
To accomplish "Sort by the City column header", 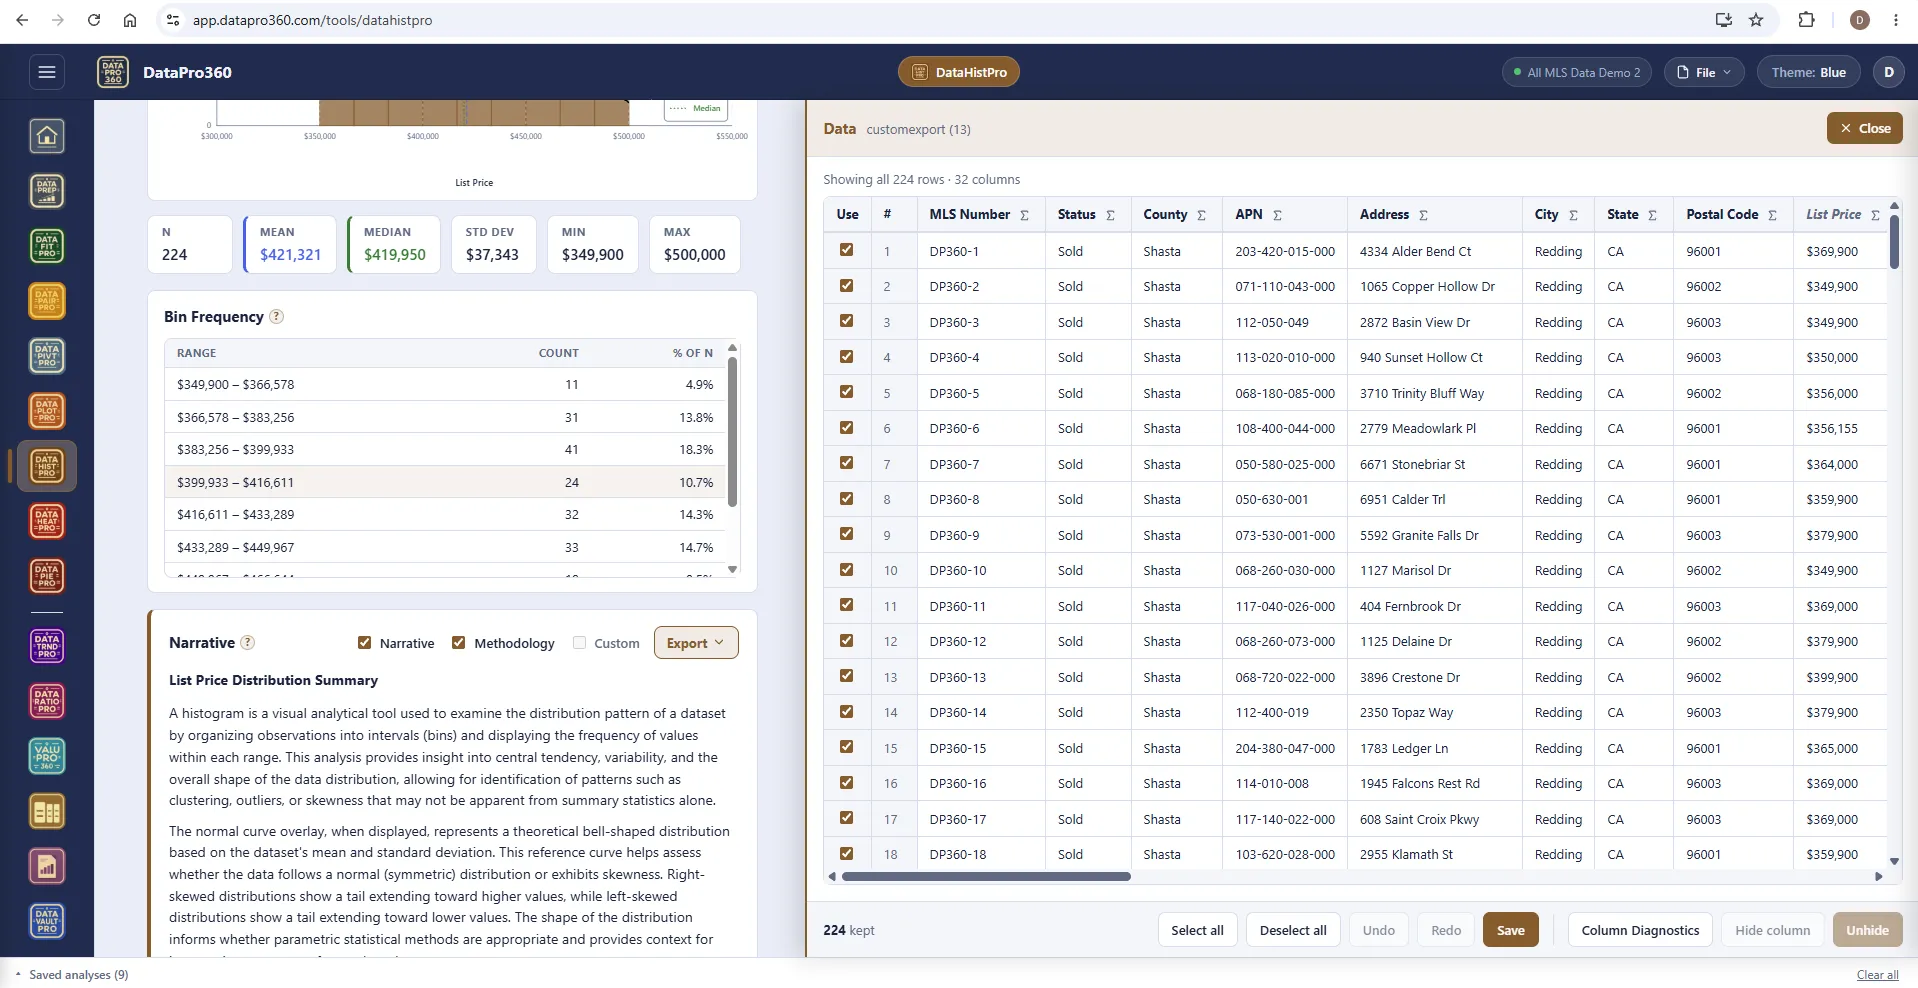I will pyautogui.click(x=1546, y=214).
